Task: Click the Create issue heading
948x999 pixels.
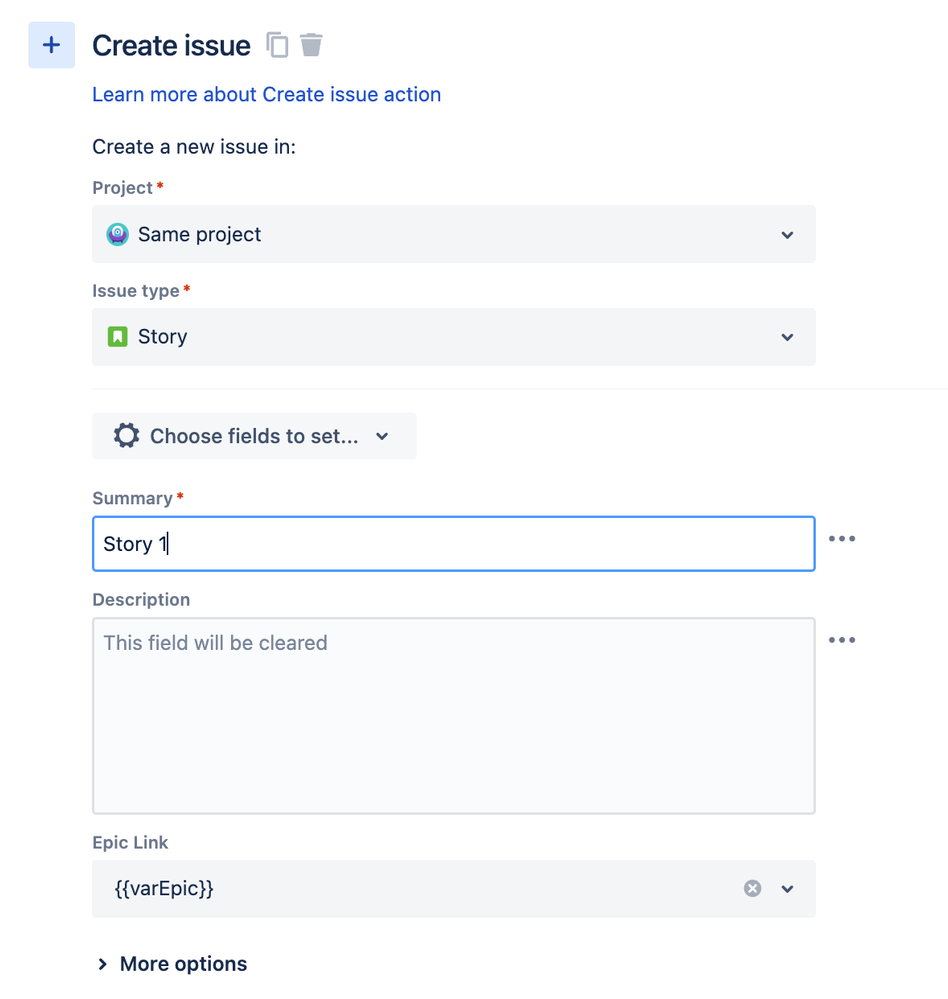Action: pyautogui.click(x=171, y=46)
